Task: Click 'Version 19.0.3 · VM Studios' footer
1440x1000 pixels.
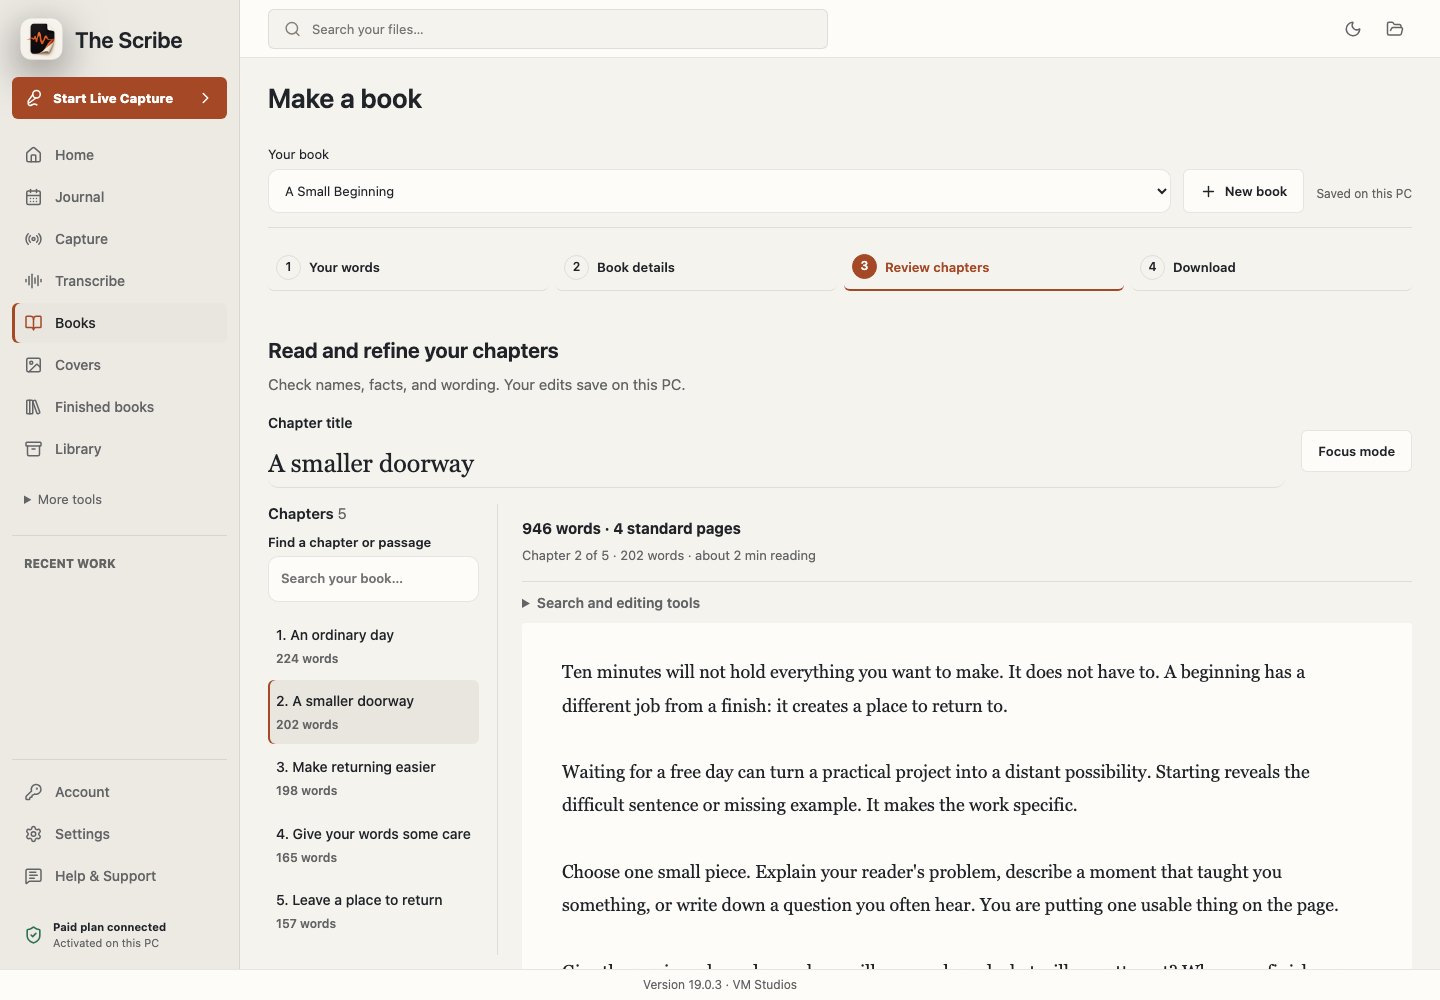Action: pyautogui.click(x=720, y=985)
